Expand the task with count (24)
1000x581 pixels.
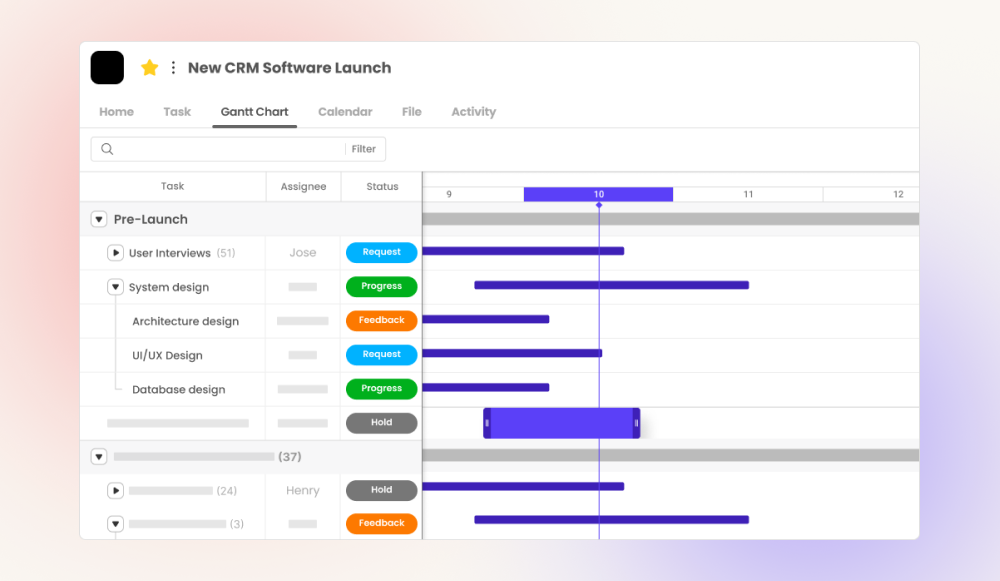click(x=115, y=490)
